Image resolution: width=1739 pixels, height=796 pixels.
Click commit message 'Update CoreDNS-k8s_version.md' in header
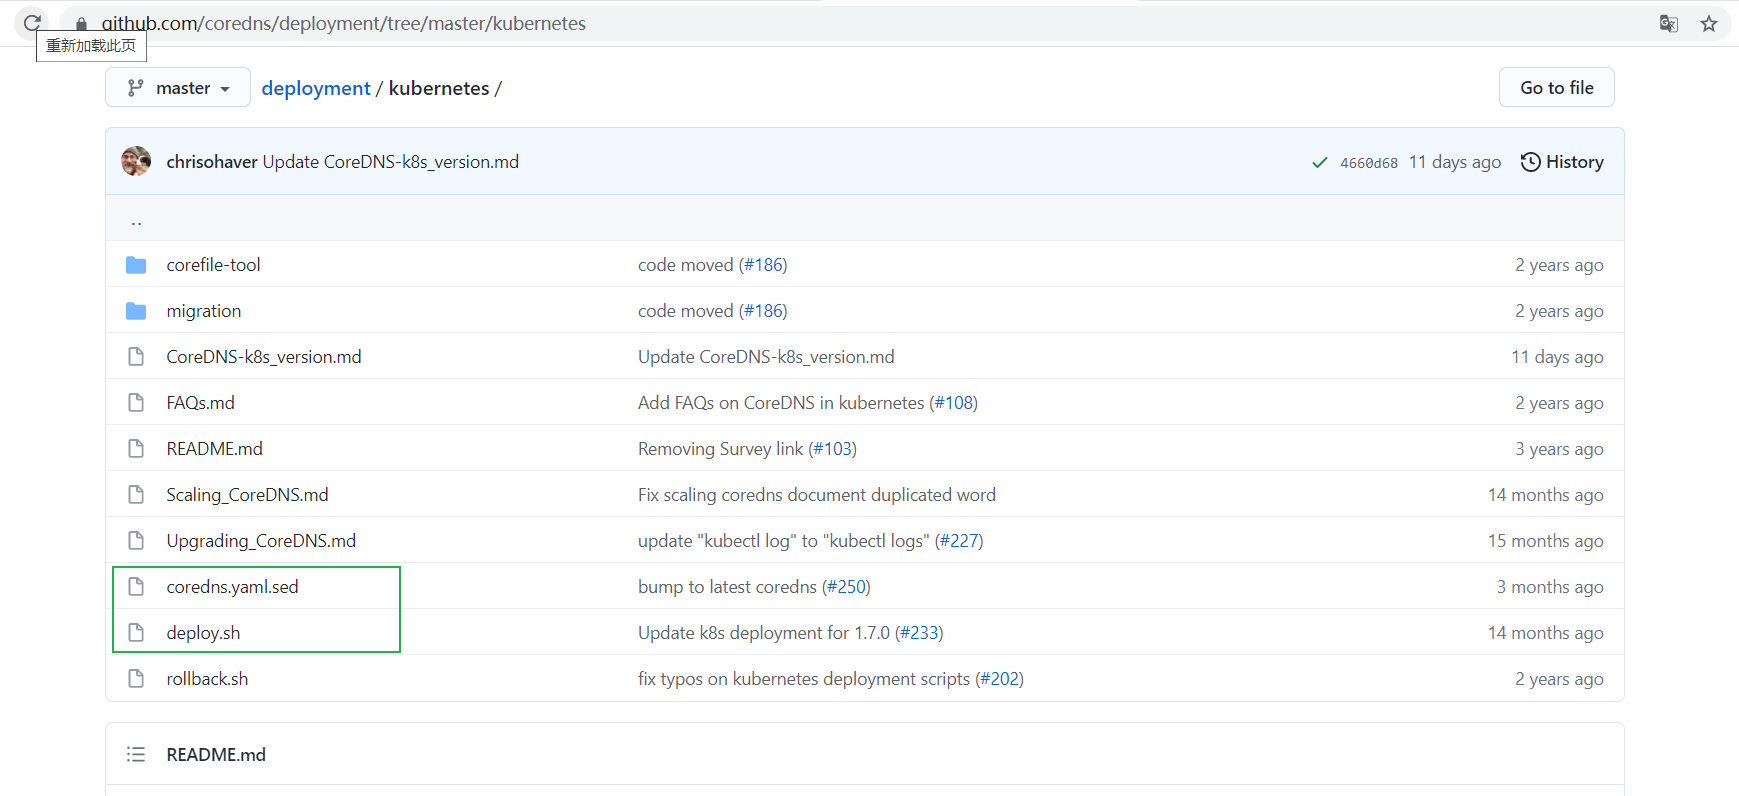[391, 162]
